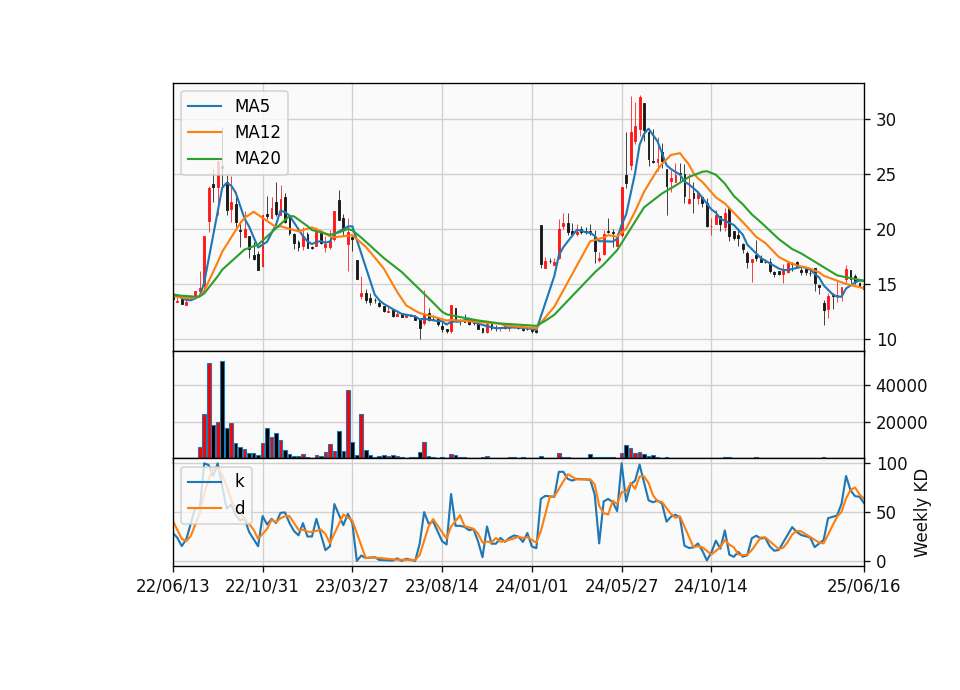This screenshot has width=960, height=690.
Task: Click the 24/01/01 date tick label
Action: (531, 586)
